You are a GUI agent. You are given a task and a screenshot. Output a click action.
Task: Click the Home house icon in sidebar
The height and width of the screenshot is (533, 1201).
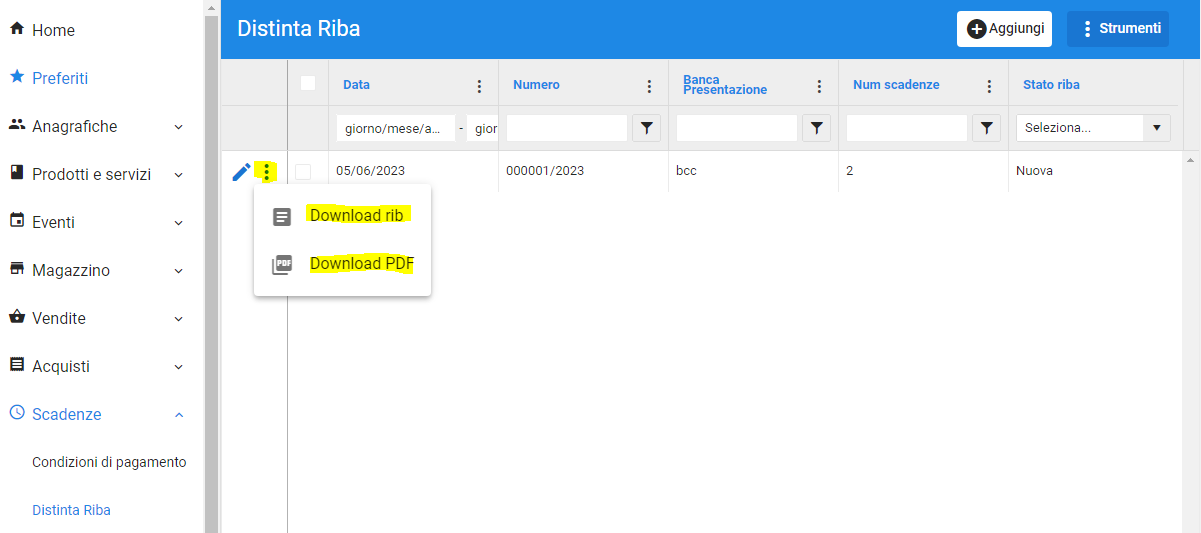[16, 29]
